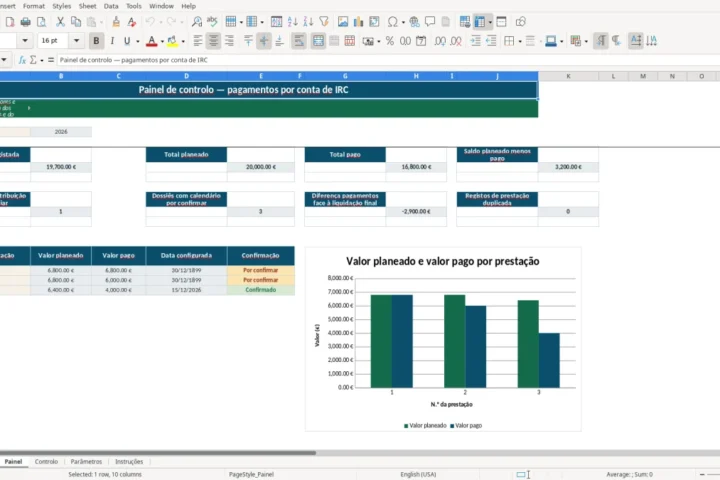Apply the red font color swatch
Image resolution: width=720 pixels, height=480 pixels.
(x=152, y=41)
